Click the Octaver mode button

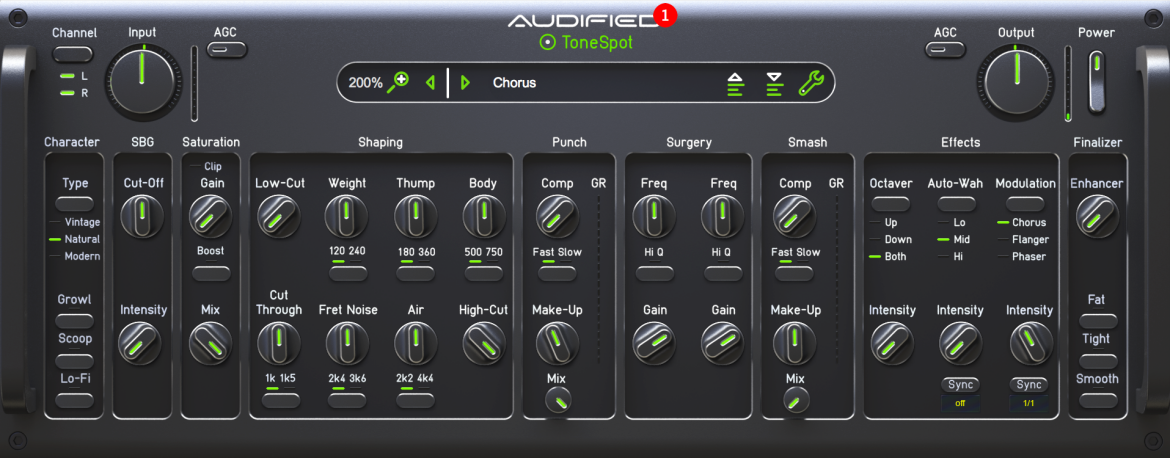(x=891, y=204)
